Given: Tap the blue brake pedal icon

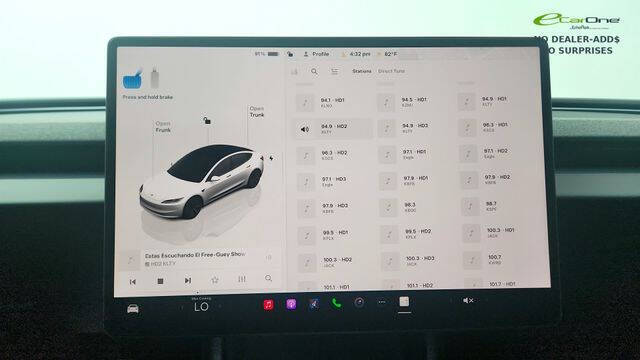Looking at the screenshot, I should tap(133, 79).
